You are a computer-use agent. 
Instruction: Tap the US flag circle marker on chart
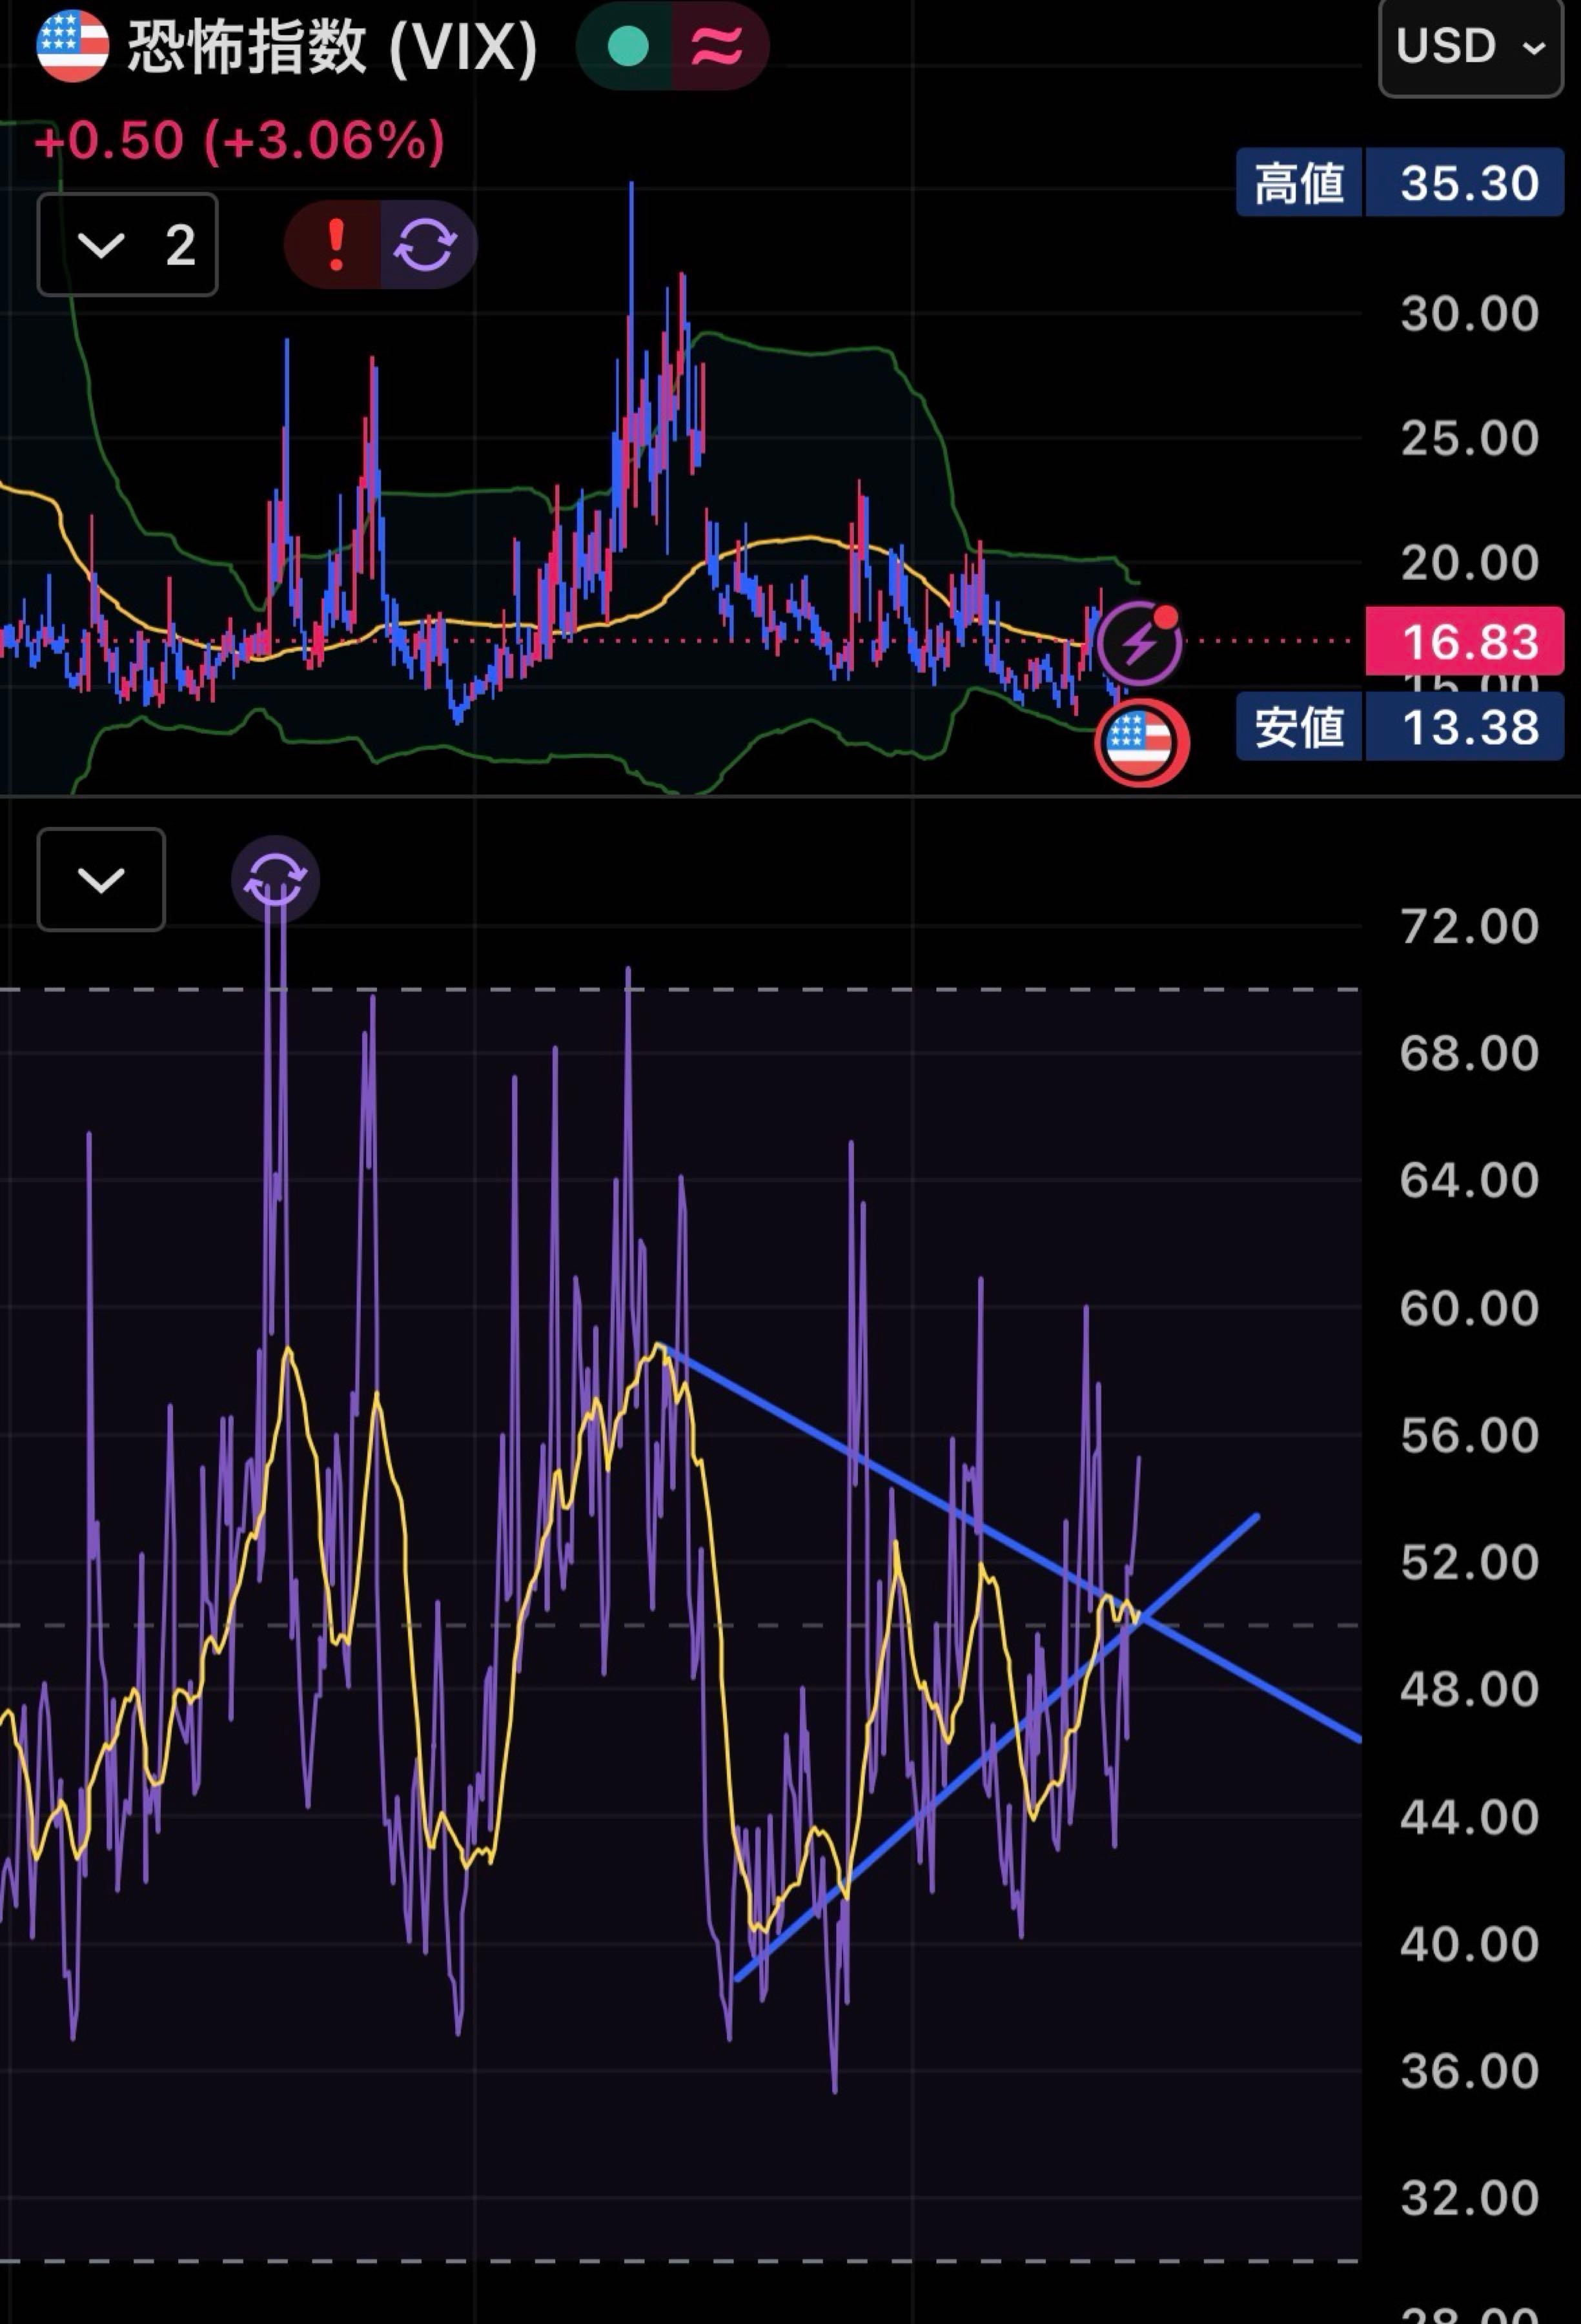[1141, 742]
